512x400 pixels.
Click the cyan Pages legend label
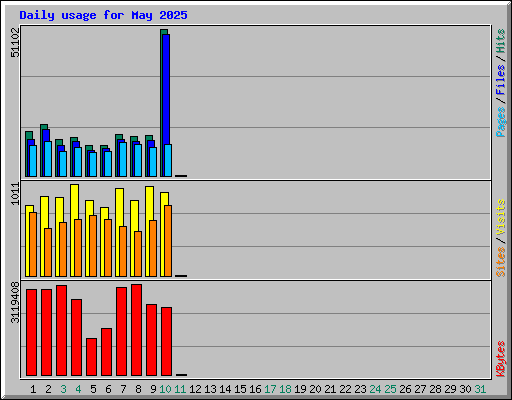pos(500,122)
